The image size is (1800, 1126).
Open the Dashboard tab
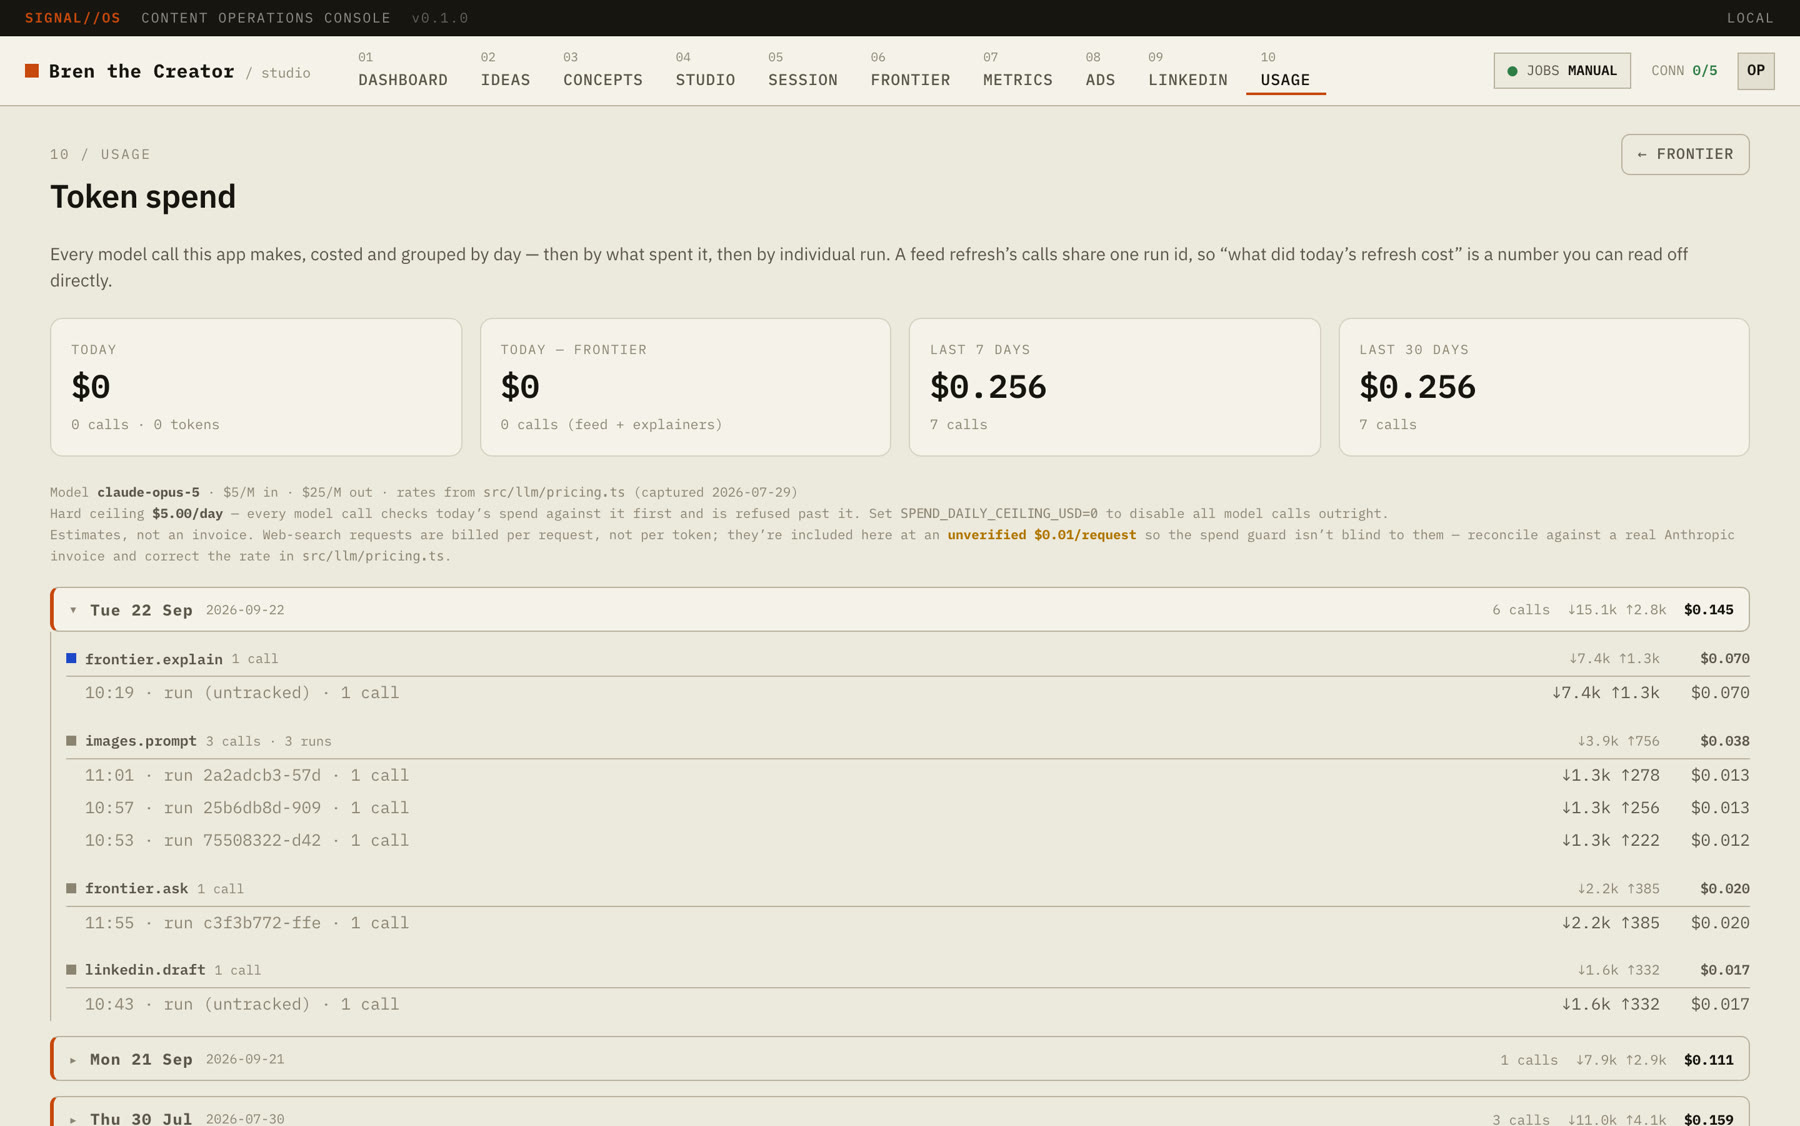[403, 70]
